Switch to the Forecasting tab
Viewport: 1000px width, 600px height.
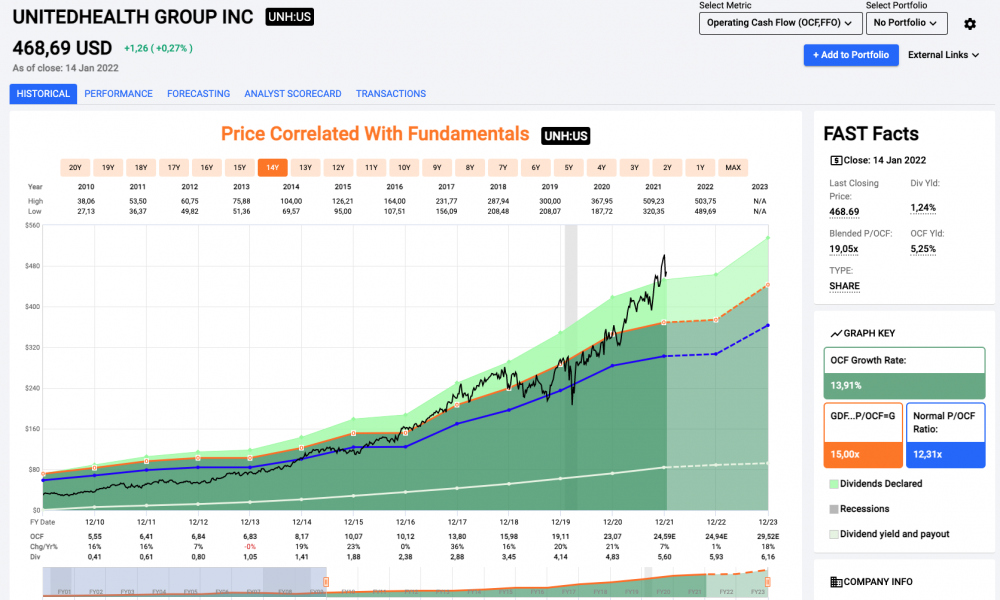[x=198, y=94]
